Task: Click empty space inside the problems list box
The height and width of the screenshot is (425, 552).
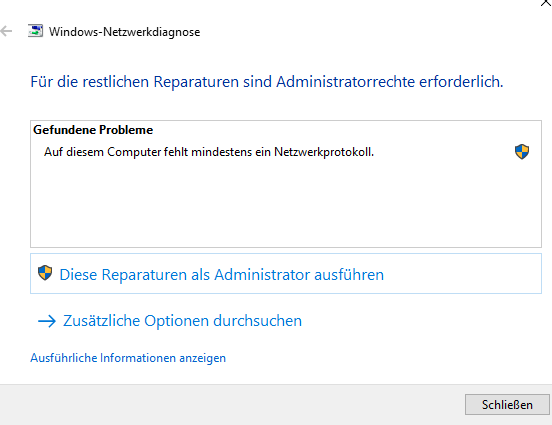Action: point(286,206)
